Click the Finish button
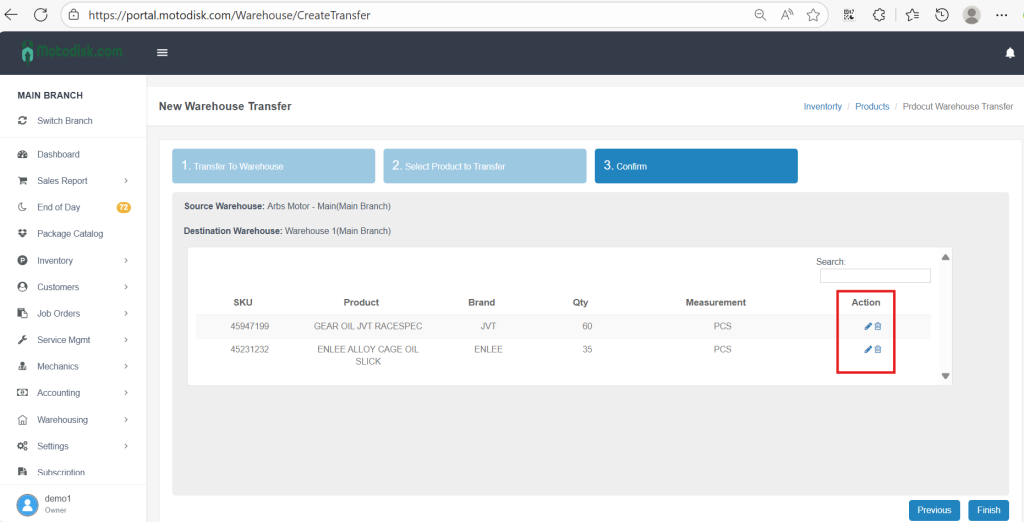 tap(988, 510)
